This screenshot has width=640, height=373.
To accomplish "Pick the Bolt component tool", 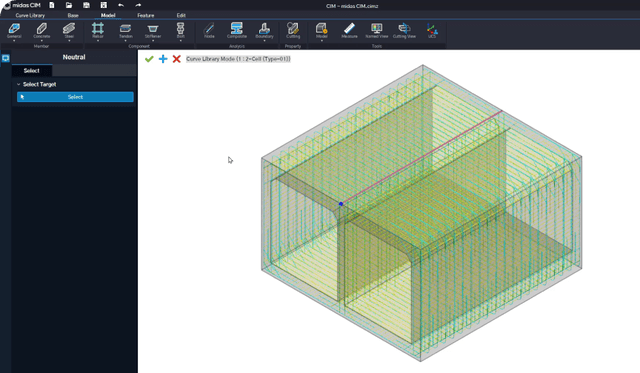I will [x=180, y=30].
